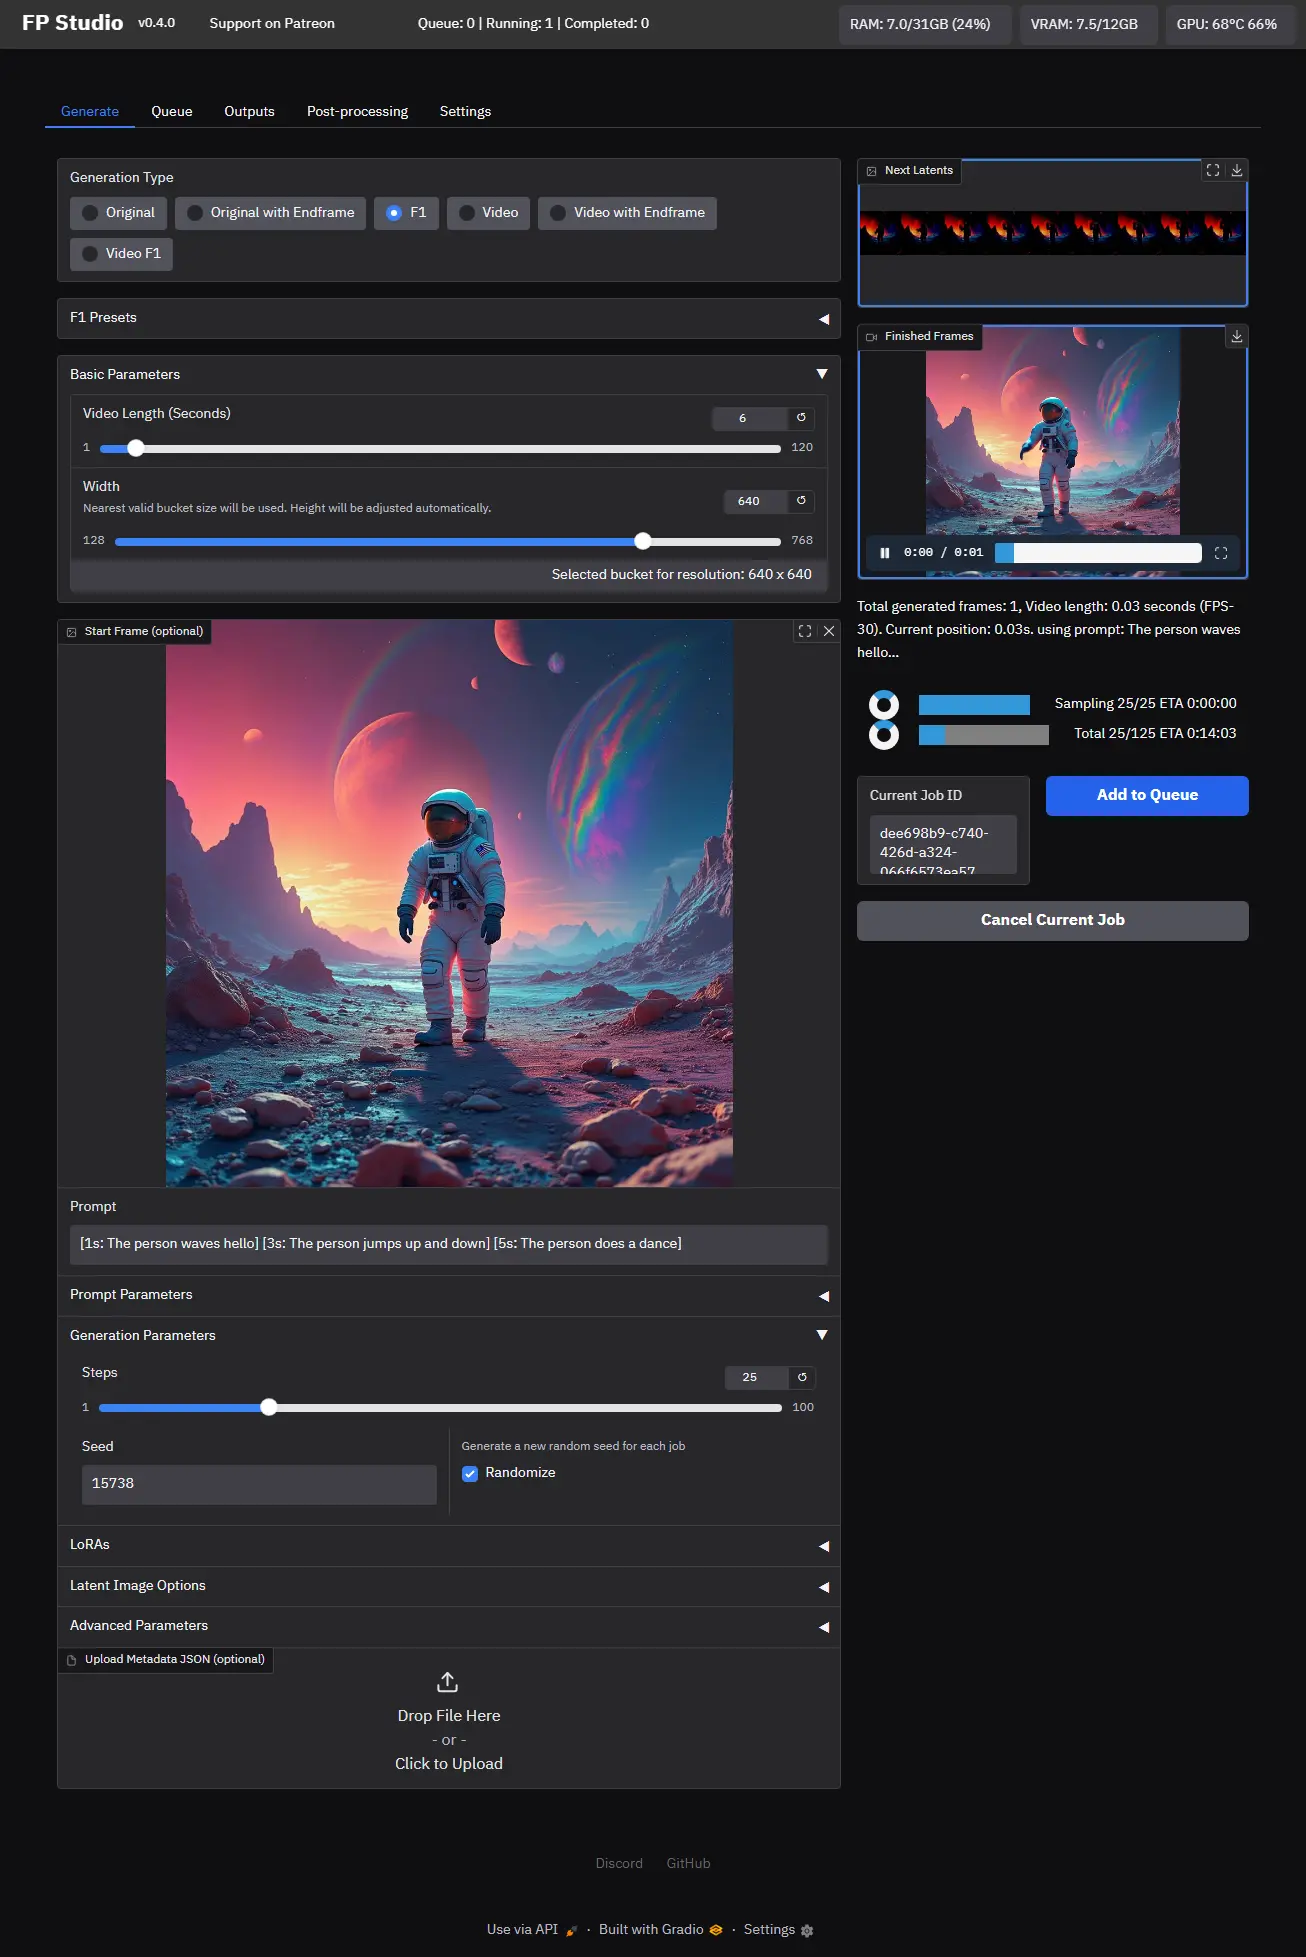Viewport: 1306px width, 1957px height.
Task: Open the Outputs tab
Action: point(249,111)
